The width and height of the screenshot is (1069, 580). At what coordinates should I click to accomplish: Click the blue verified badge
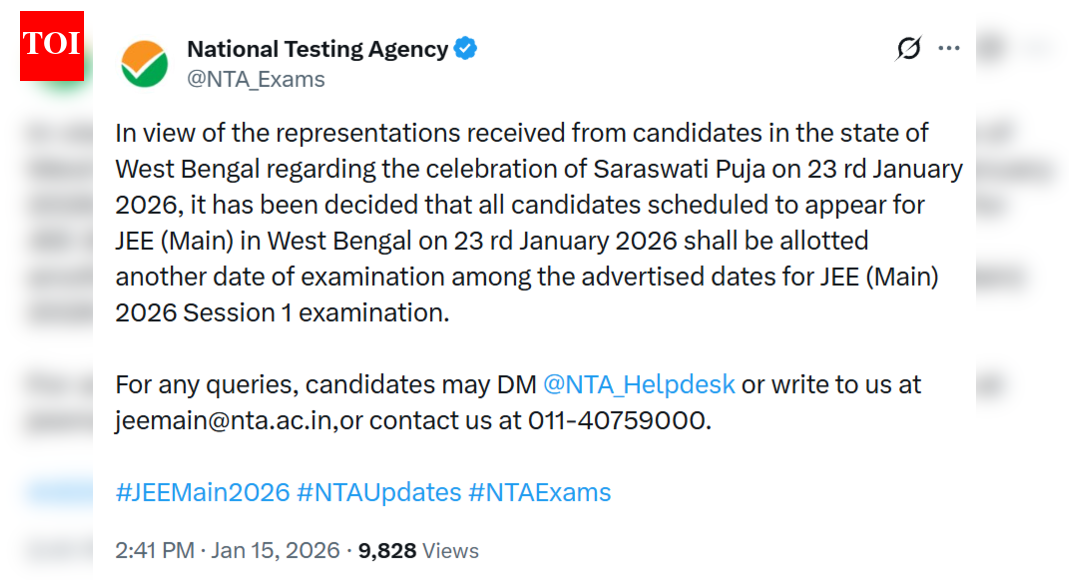[x=465, y=48]
